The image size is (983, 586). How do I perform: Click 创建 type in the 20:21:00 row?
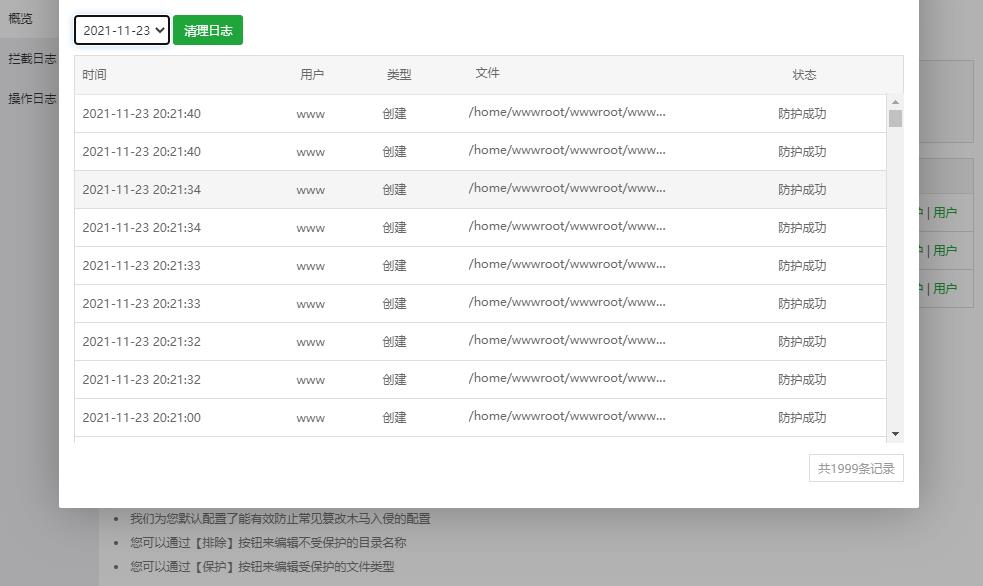pos(394,417)
